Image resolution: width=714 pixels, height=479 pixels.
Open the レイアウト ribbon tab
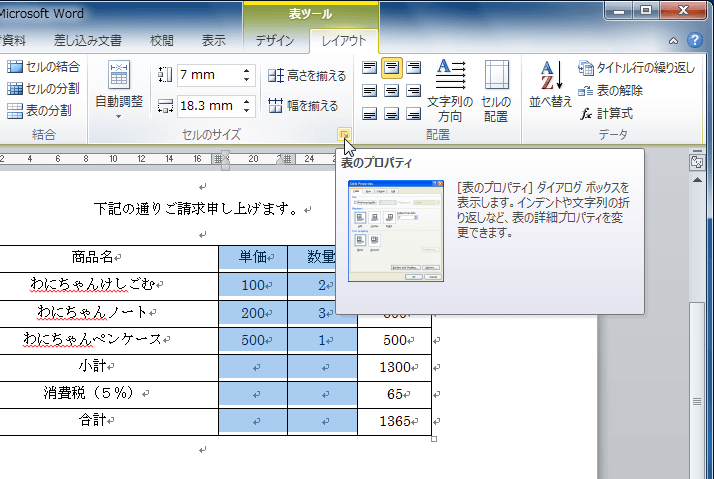pyautogui.click(x=344, y=41)
